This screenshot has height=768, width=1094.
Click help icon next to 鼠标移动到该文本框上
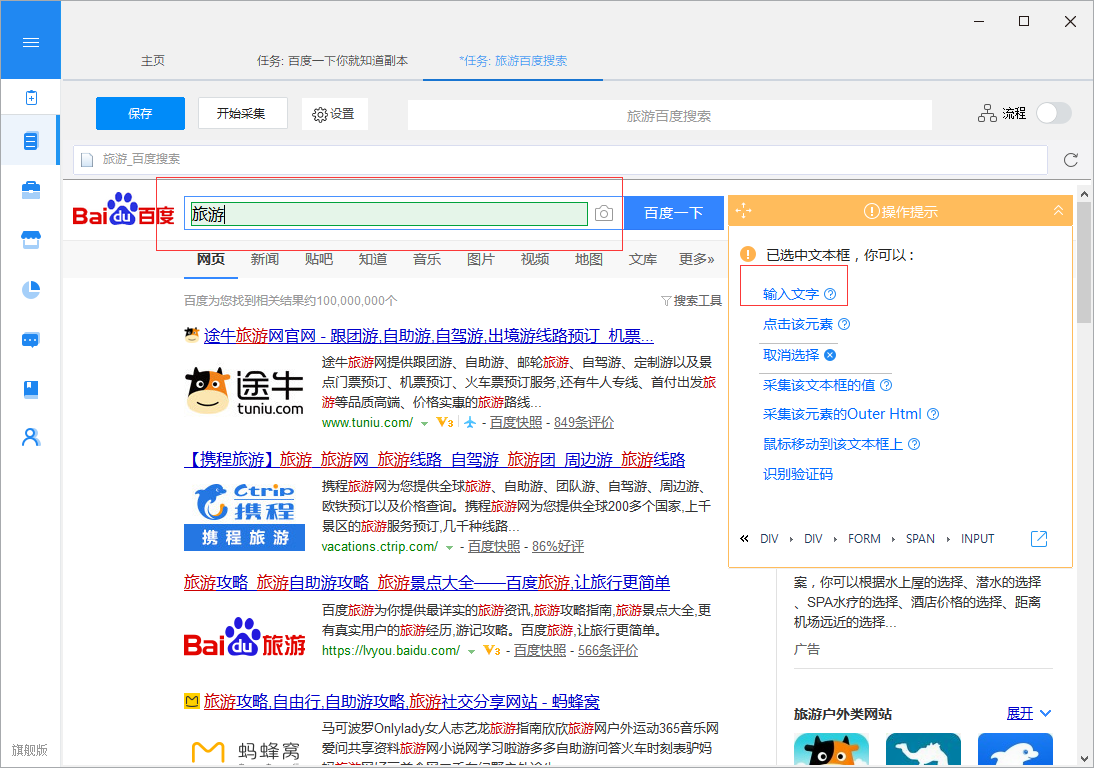[x=914, y=444]
